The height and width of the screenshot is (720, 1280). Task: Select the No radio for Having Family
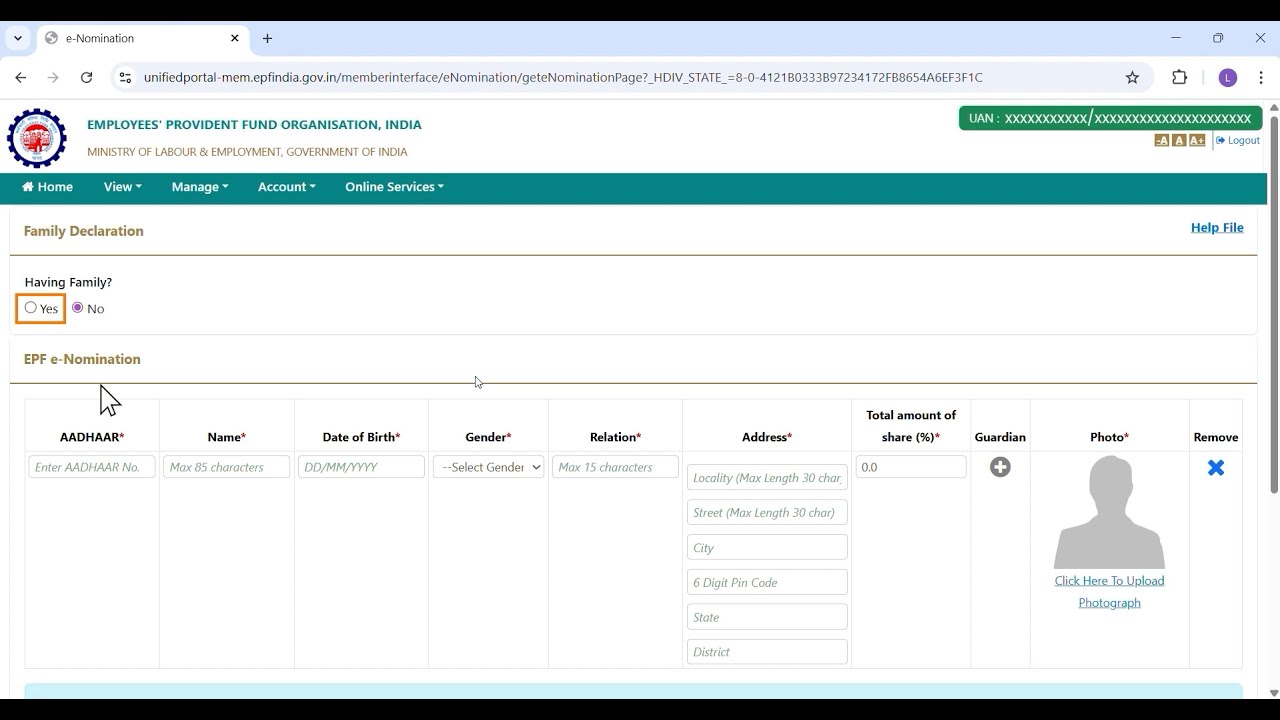pyautogui.click(x=78, y=308)
